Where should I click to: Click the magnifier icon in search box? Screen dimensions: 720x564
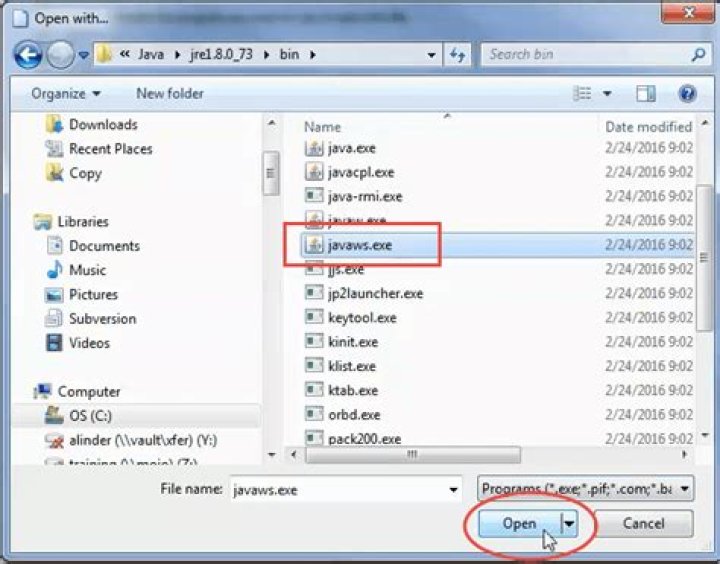point(698,55)
